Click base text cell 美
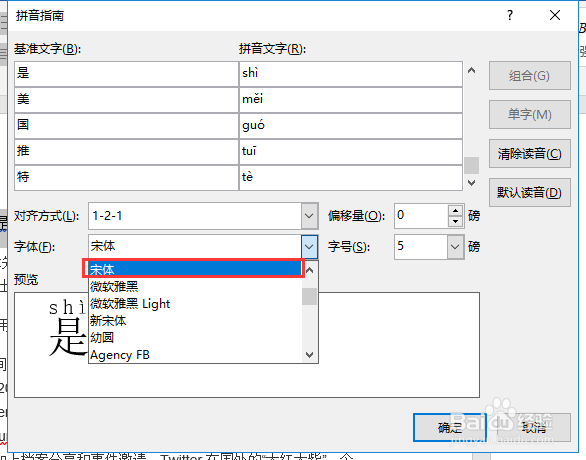The height and width of the screenshot is (460, 586). click(x=126, y=99)
